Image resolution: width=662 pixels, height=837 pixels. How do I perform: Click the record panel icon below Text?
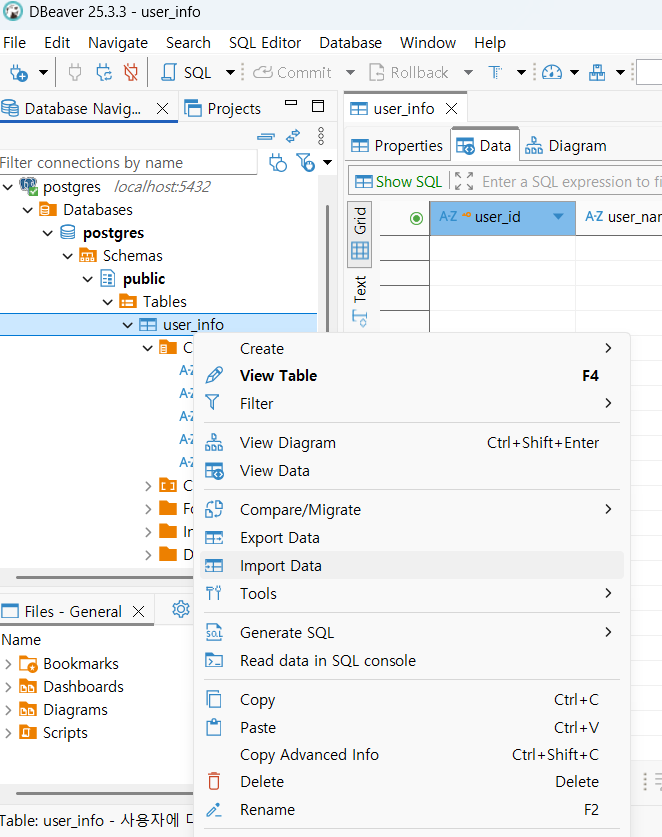(x=360, y=319)
